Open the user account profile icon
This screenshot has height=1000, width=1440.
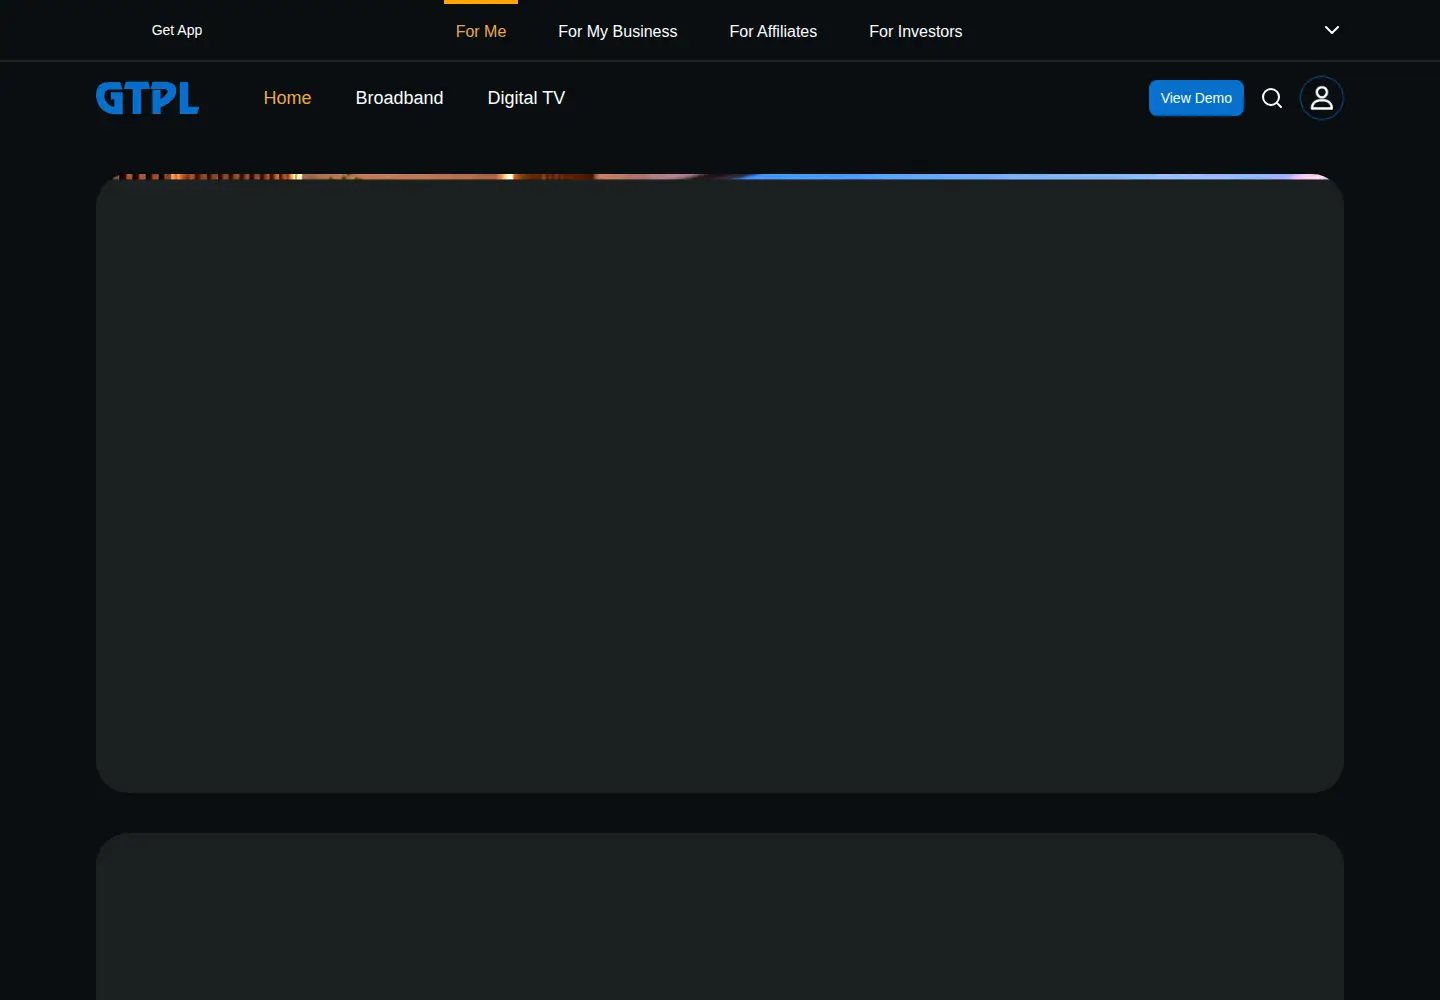pos(1322,98)
